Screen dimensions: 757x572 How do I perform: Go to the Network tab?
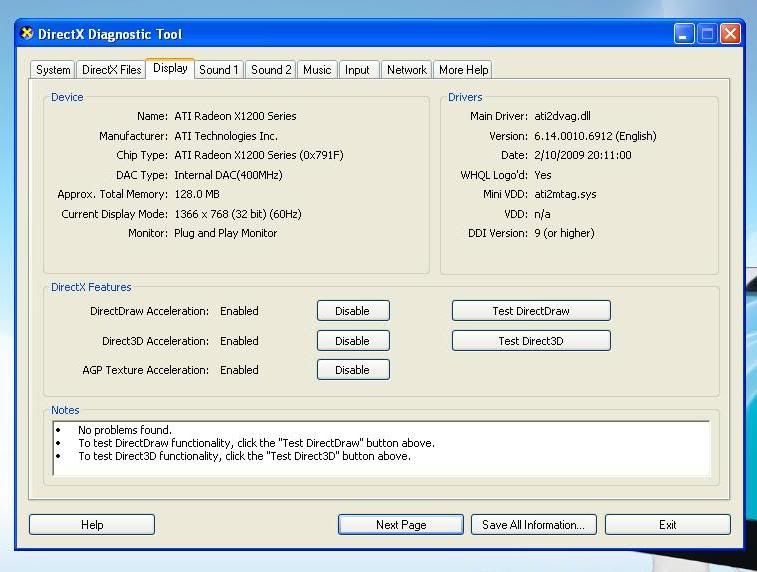[407, 70]
